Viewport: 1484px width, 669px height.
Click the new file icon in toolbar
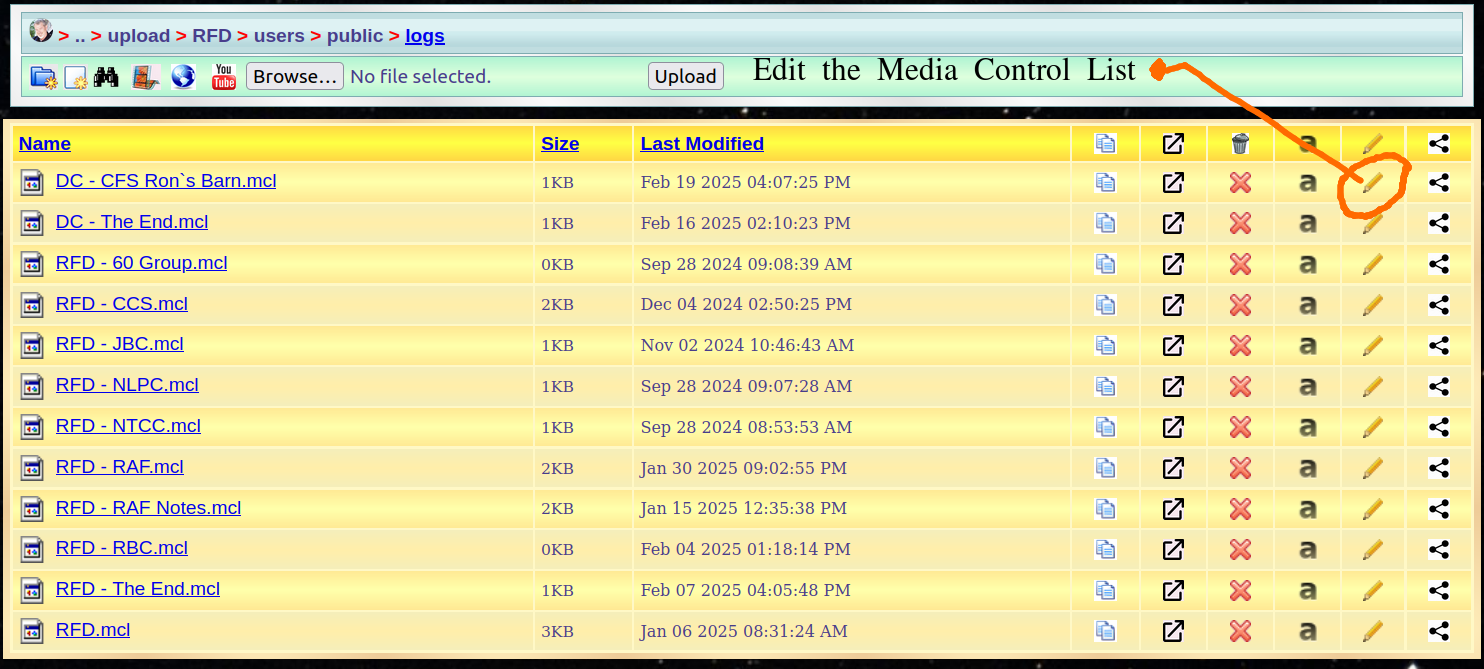(x=76, y=77)
